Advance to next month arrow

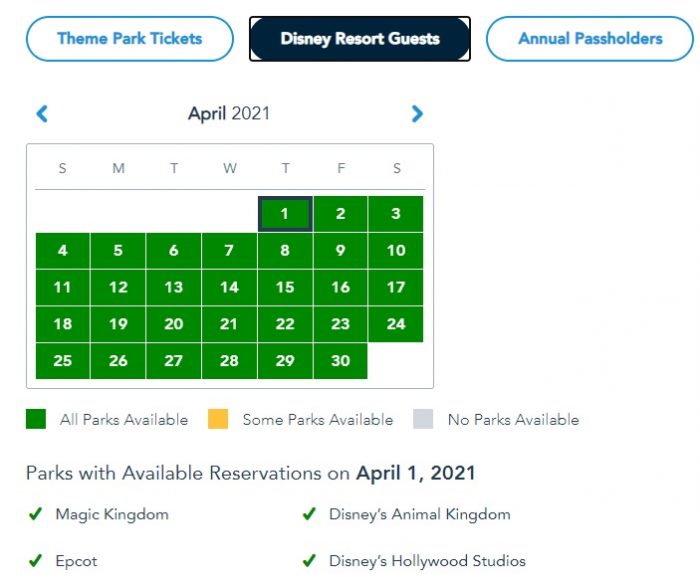pyautogui.click(x=417, y=114)
